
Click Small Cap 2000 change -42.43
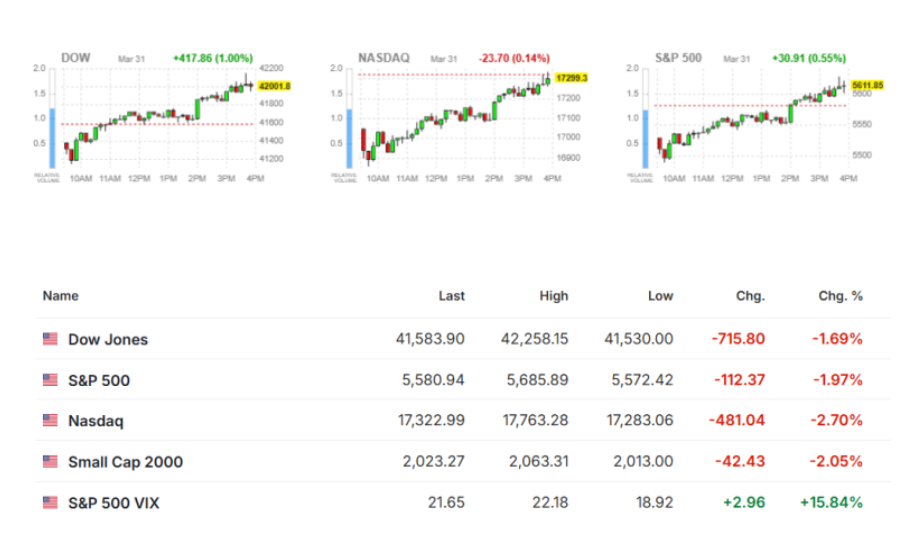click(740, 462)
